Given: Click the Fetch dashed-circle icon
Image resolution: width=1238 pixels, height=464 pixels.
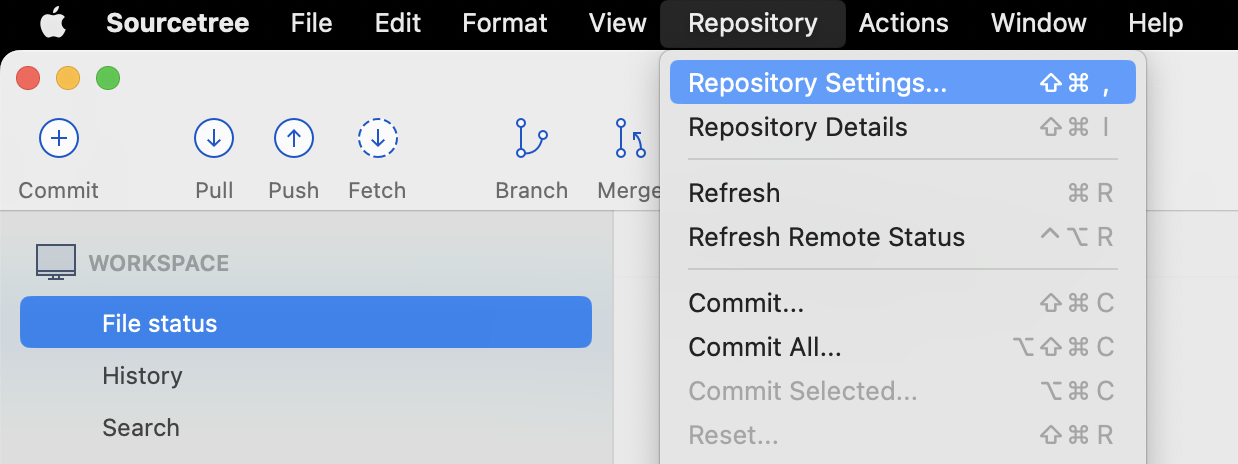Looking at the screenshot, I should pyautogui.click(x=377, y=139).
